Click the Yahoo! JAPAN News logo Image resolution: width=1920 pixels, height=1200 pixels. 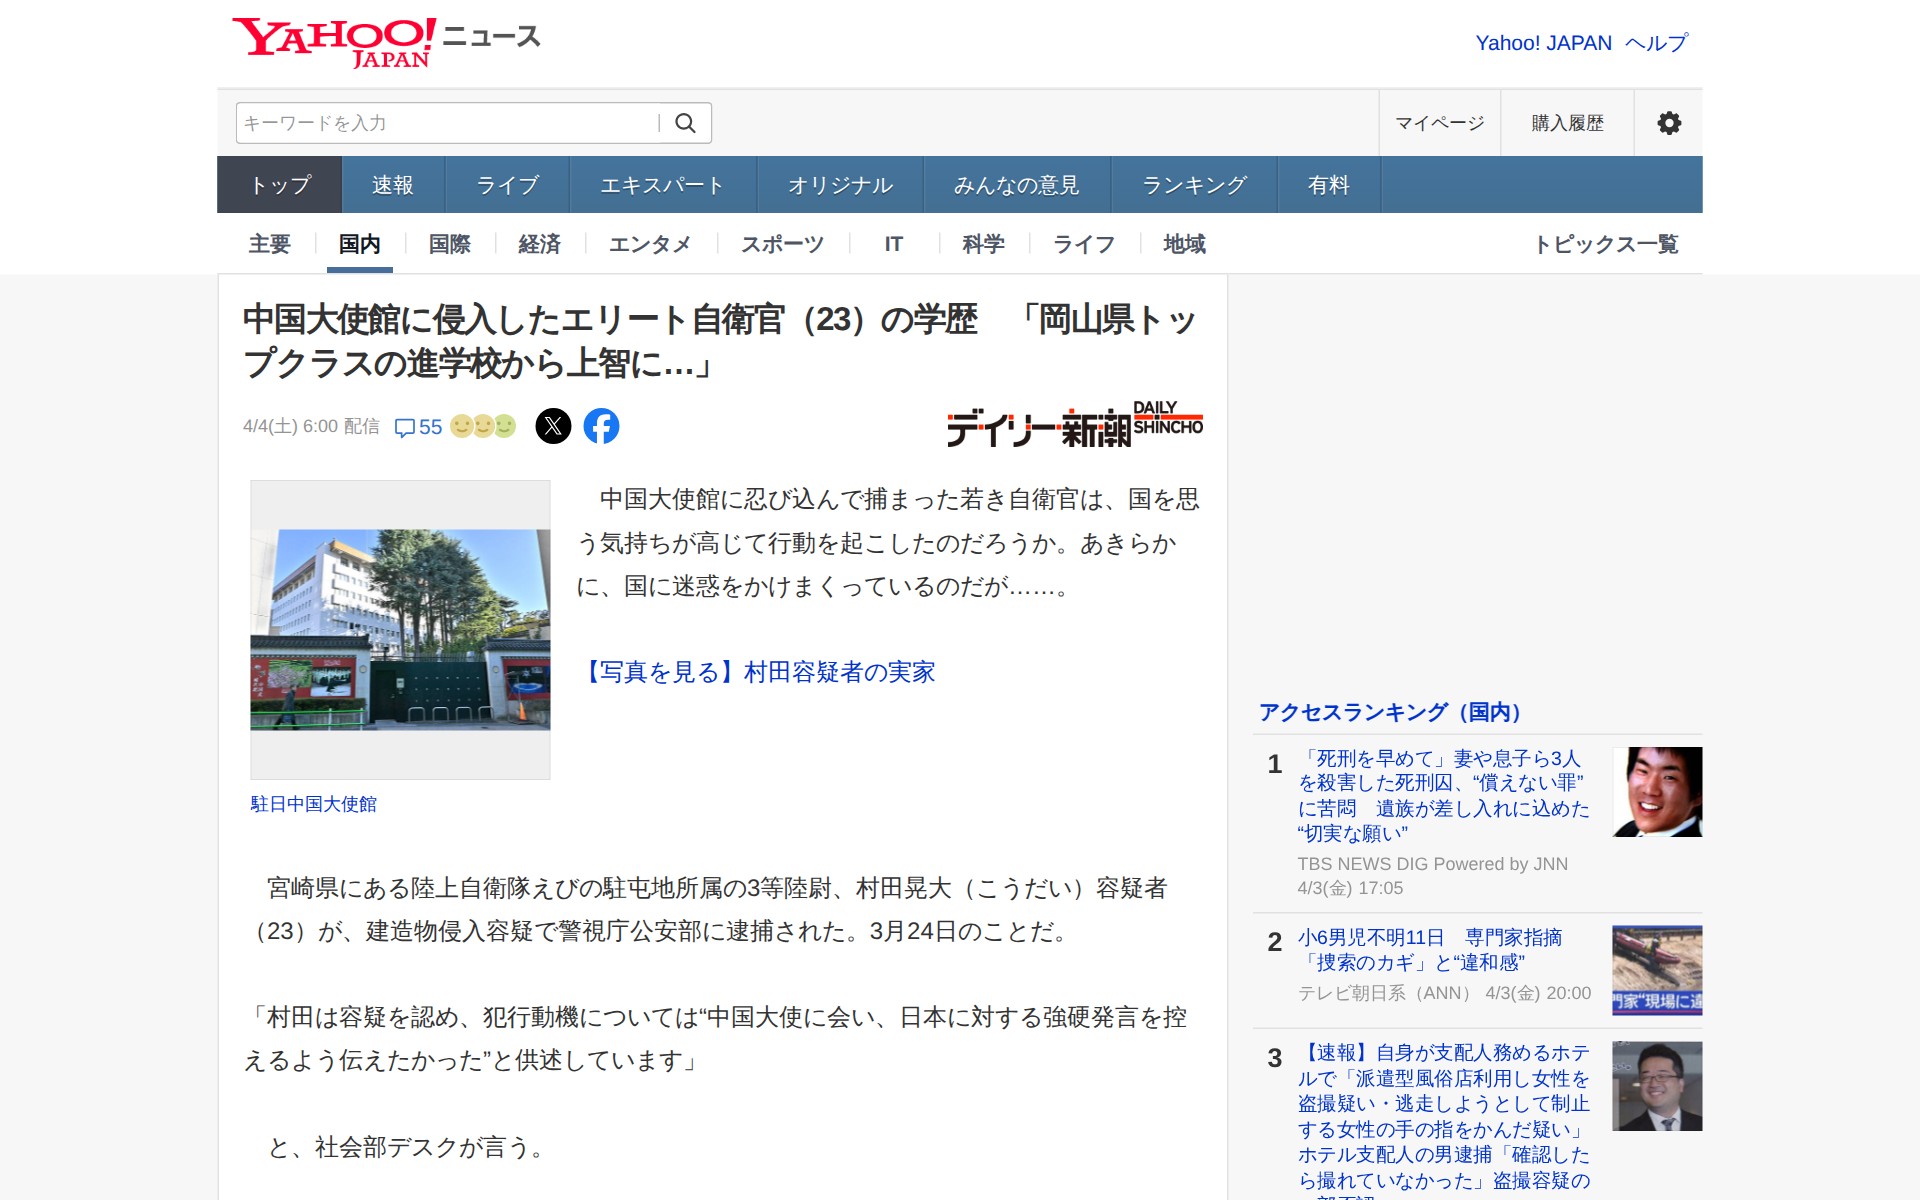click(x=386, y=42)
